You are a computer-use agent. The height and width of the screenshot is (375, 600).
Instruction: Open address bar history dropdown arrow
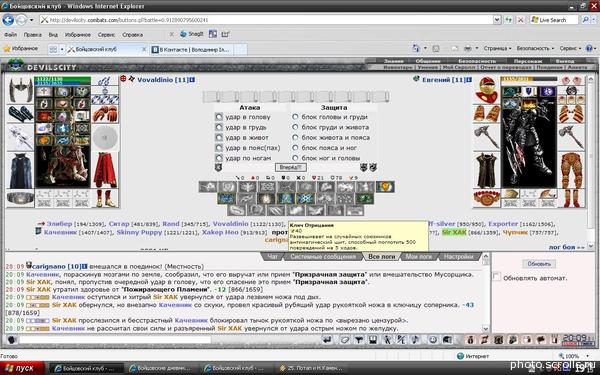(497, 20)
